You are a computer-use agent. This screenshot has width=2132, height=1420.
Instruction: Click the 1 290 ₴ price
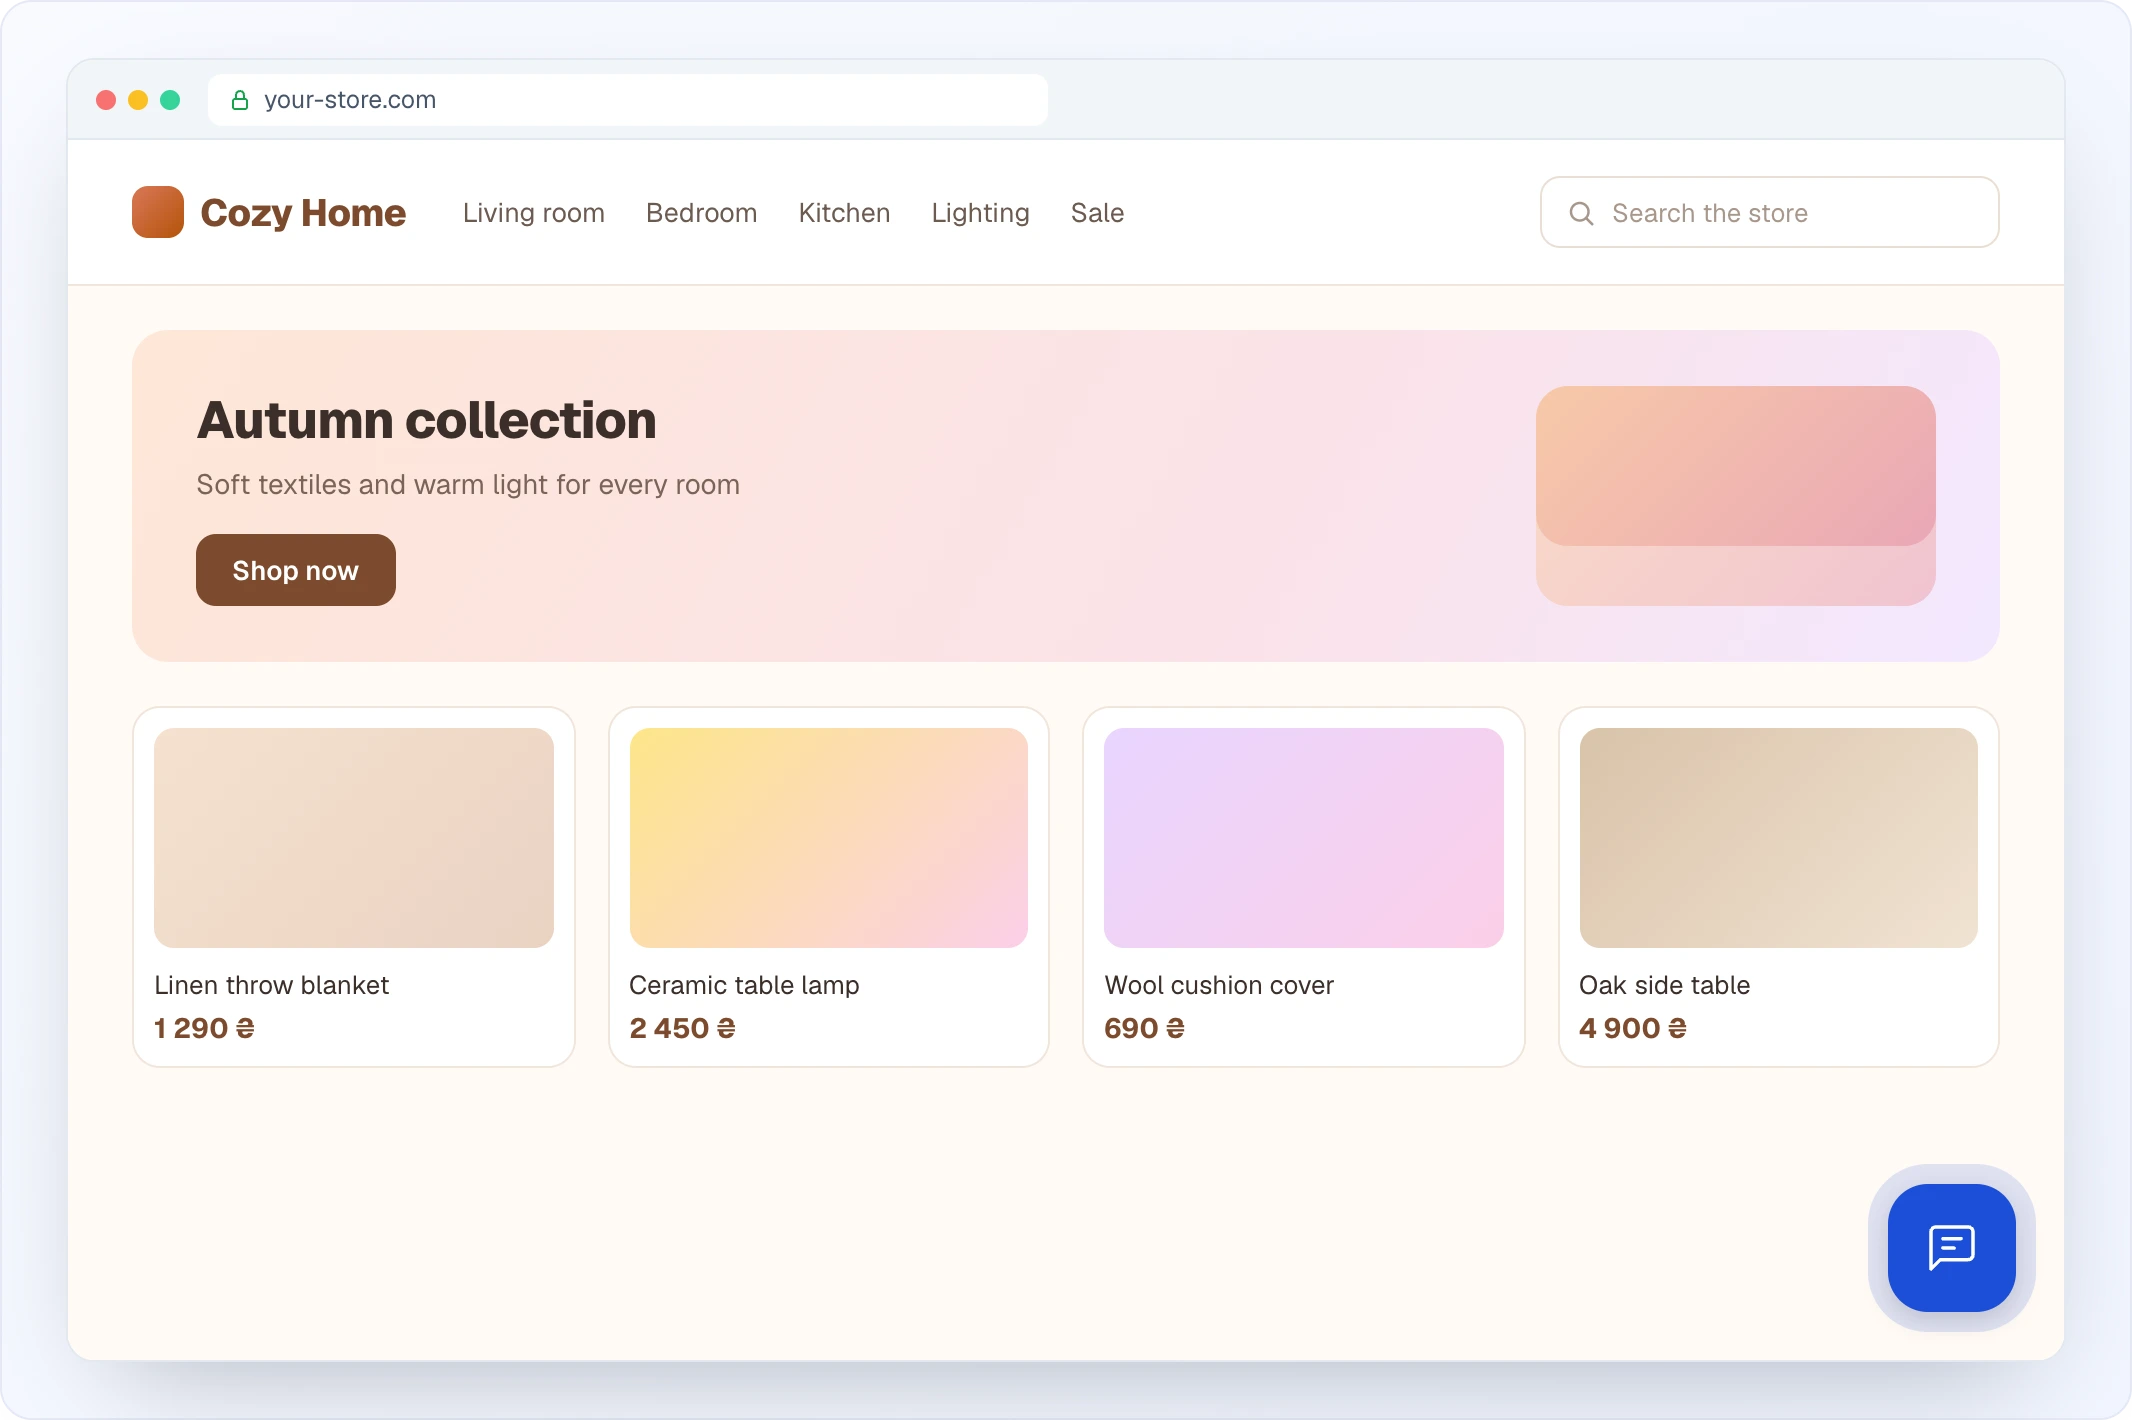click(204, 1028)
